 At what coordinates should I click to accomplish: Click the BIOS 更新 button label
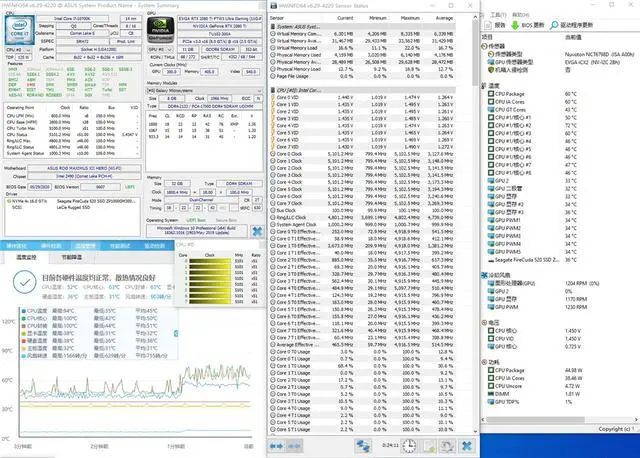pos(533,25)
